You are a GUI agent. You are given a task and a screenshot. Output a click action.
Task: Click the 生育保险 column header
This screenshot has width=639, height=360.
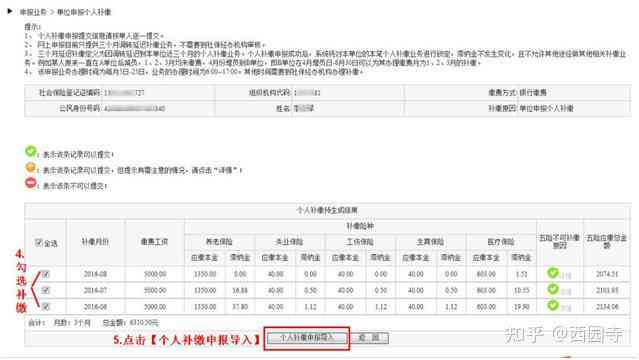[x=430, y=242]
